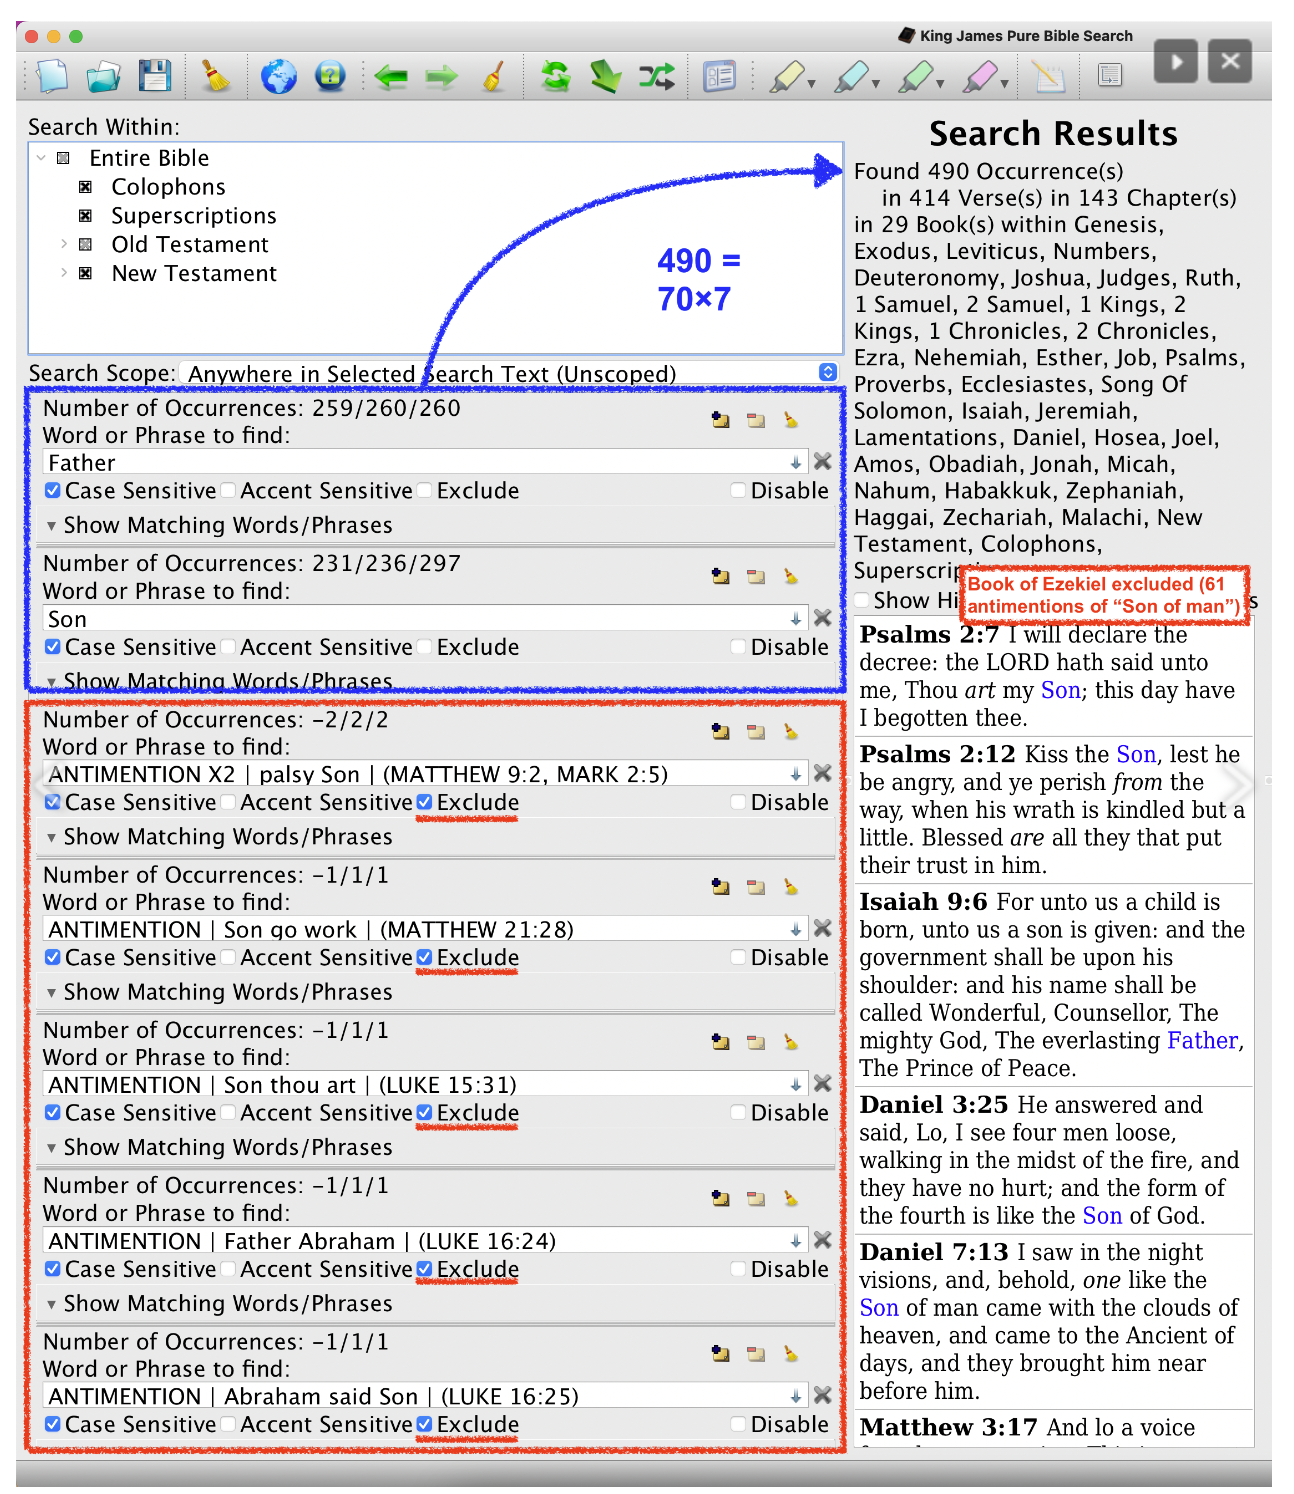
Task: Expand Show Matching Words/Phrases under Father
Action: [x=51, y=526]
